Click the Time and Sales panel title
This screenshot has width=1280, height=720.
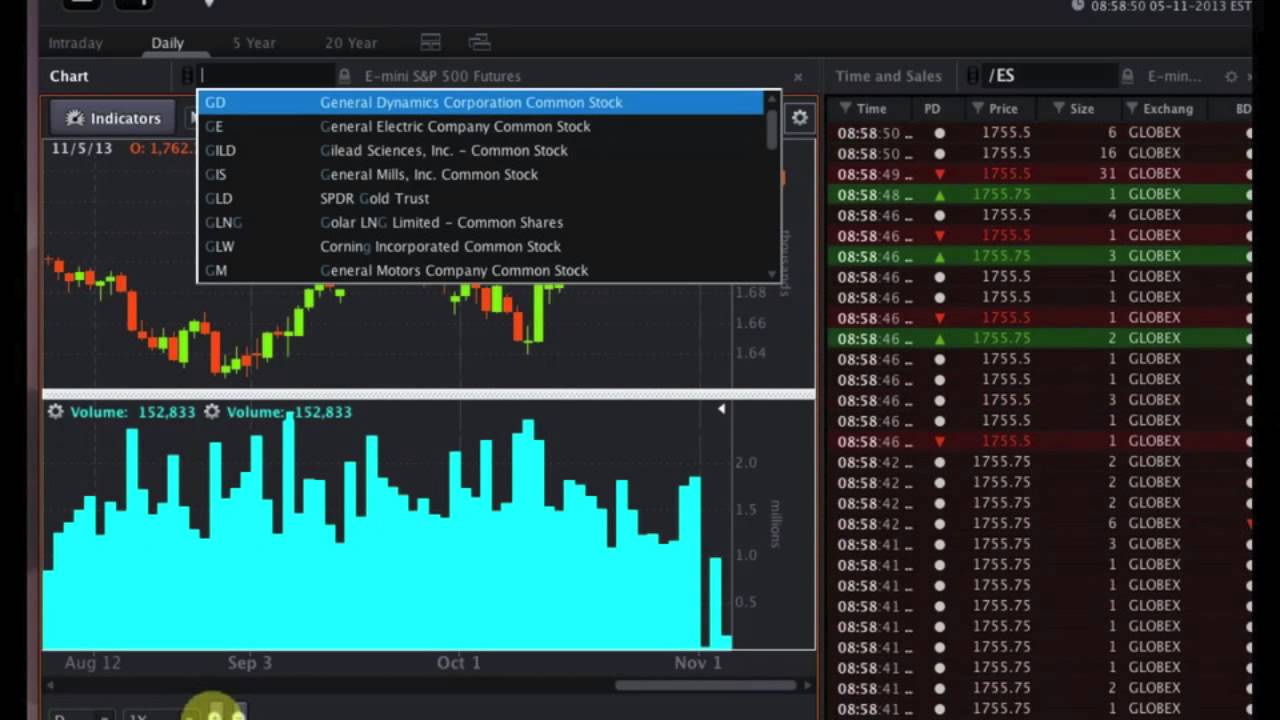pyautogui.click(x=889, y=76)
